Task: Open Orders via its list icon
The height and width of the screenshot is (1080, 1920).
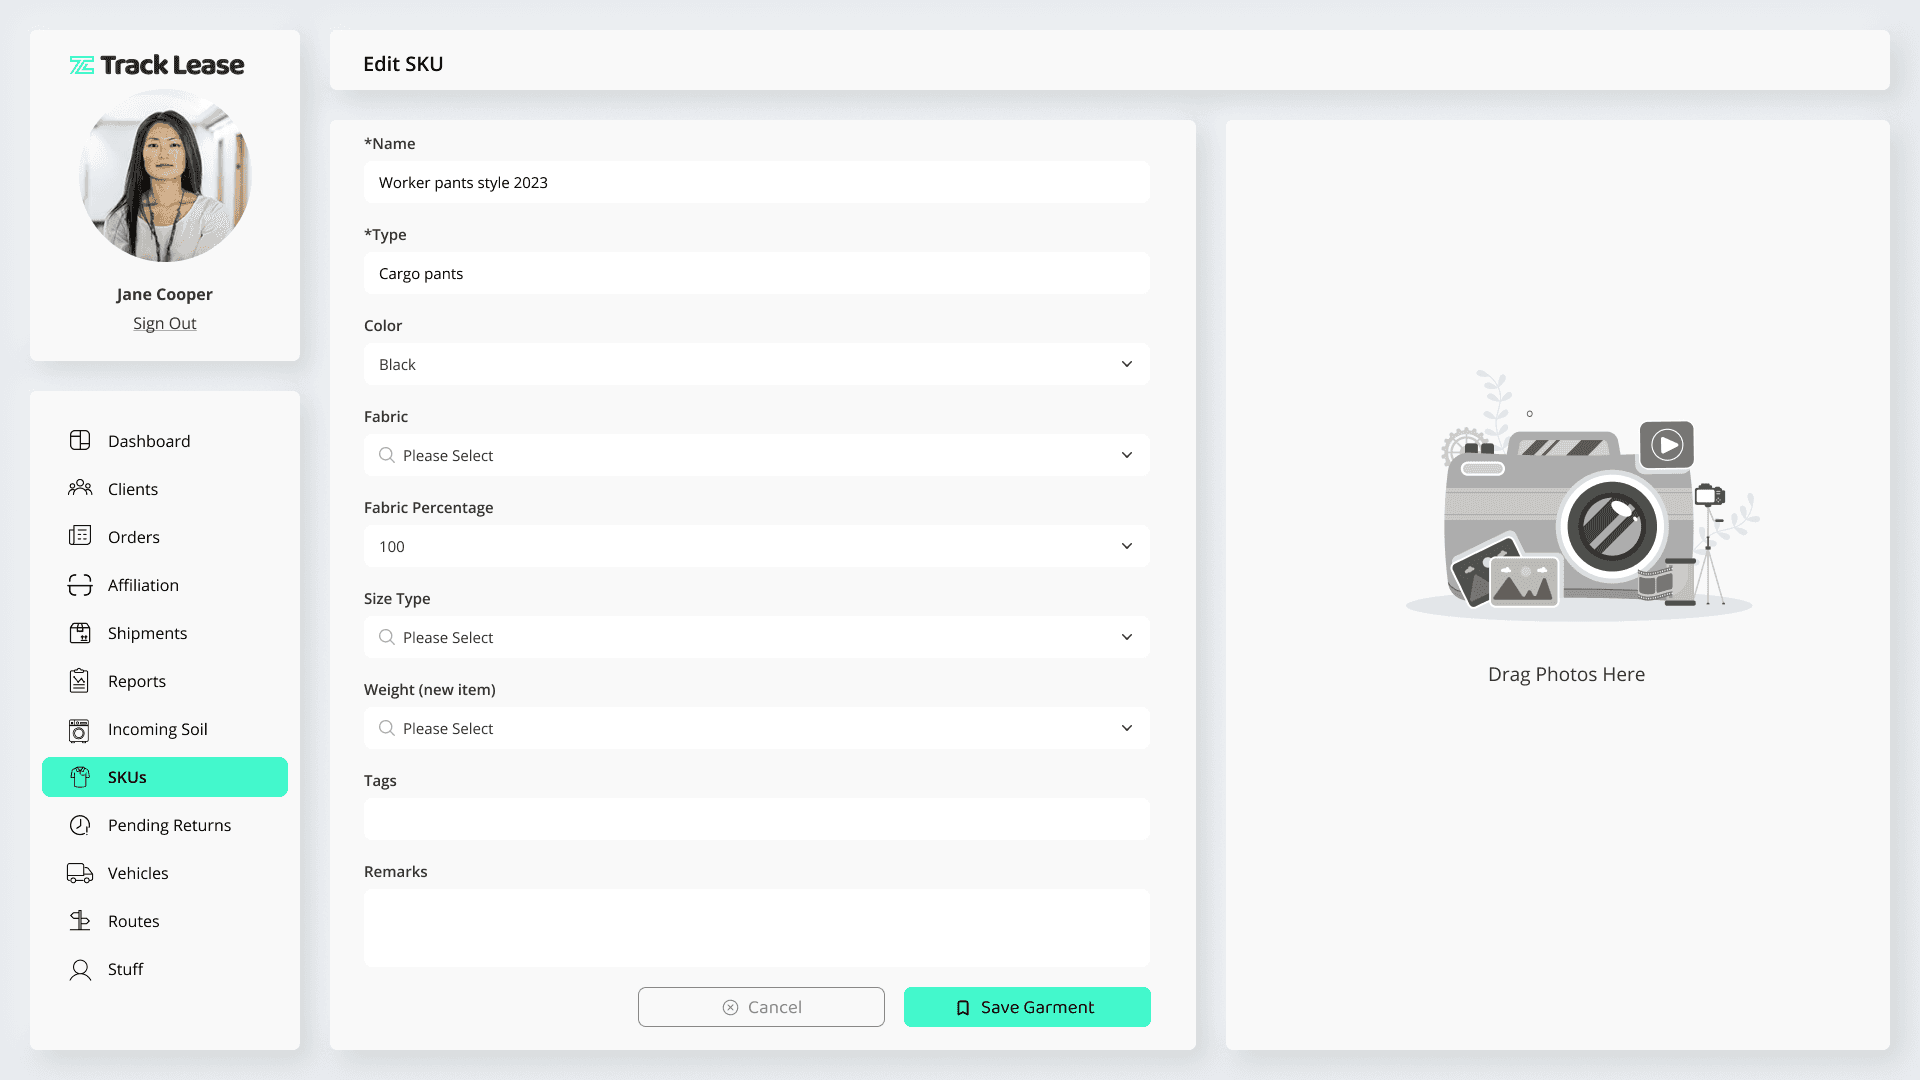Action: point(80,537)
